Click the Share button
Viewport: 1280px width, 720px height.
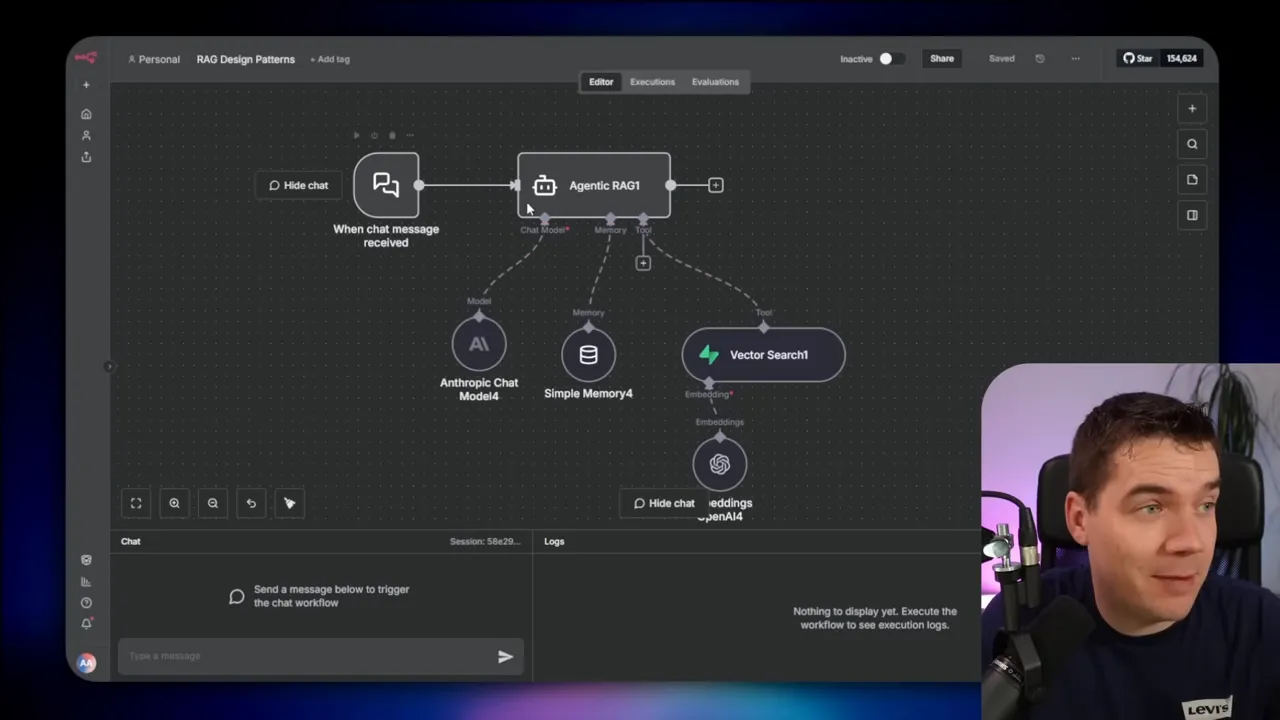[942, 58]
